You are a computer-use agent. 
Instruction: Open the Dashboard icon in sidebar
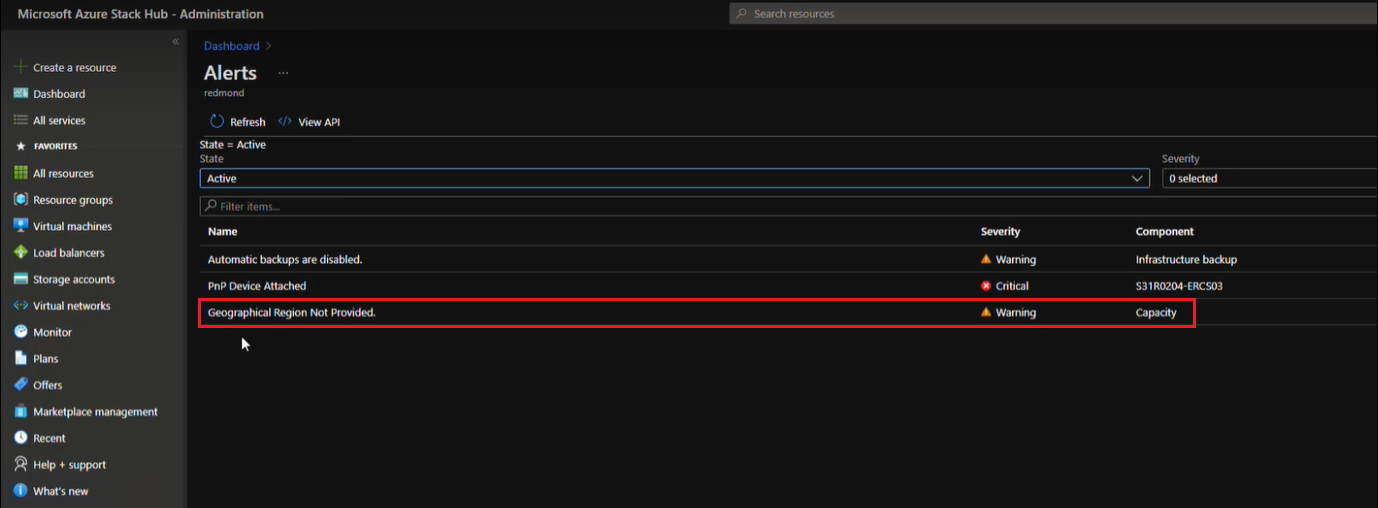[20, 93]
